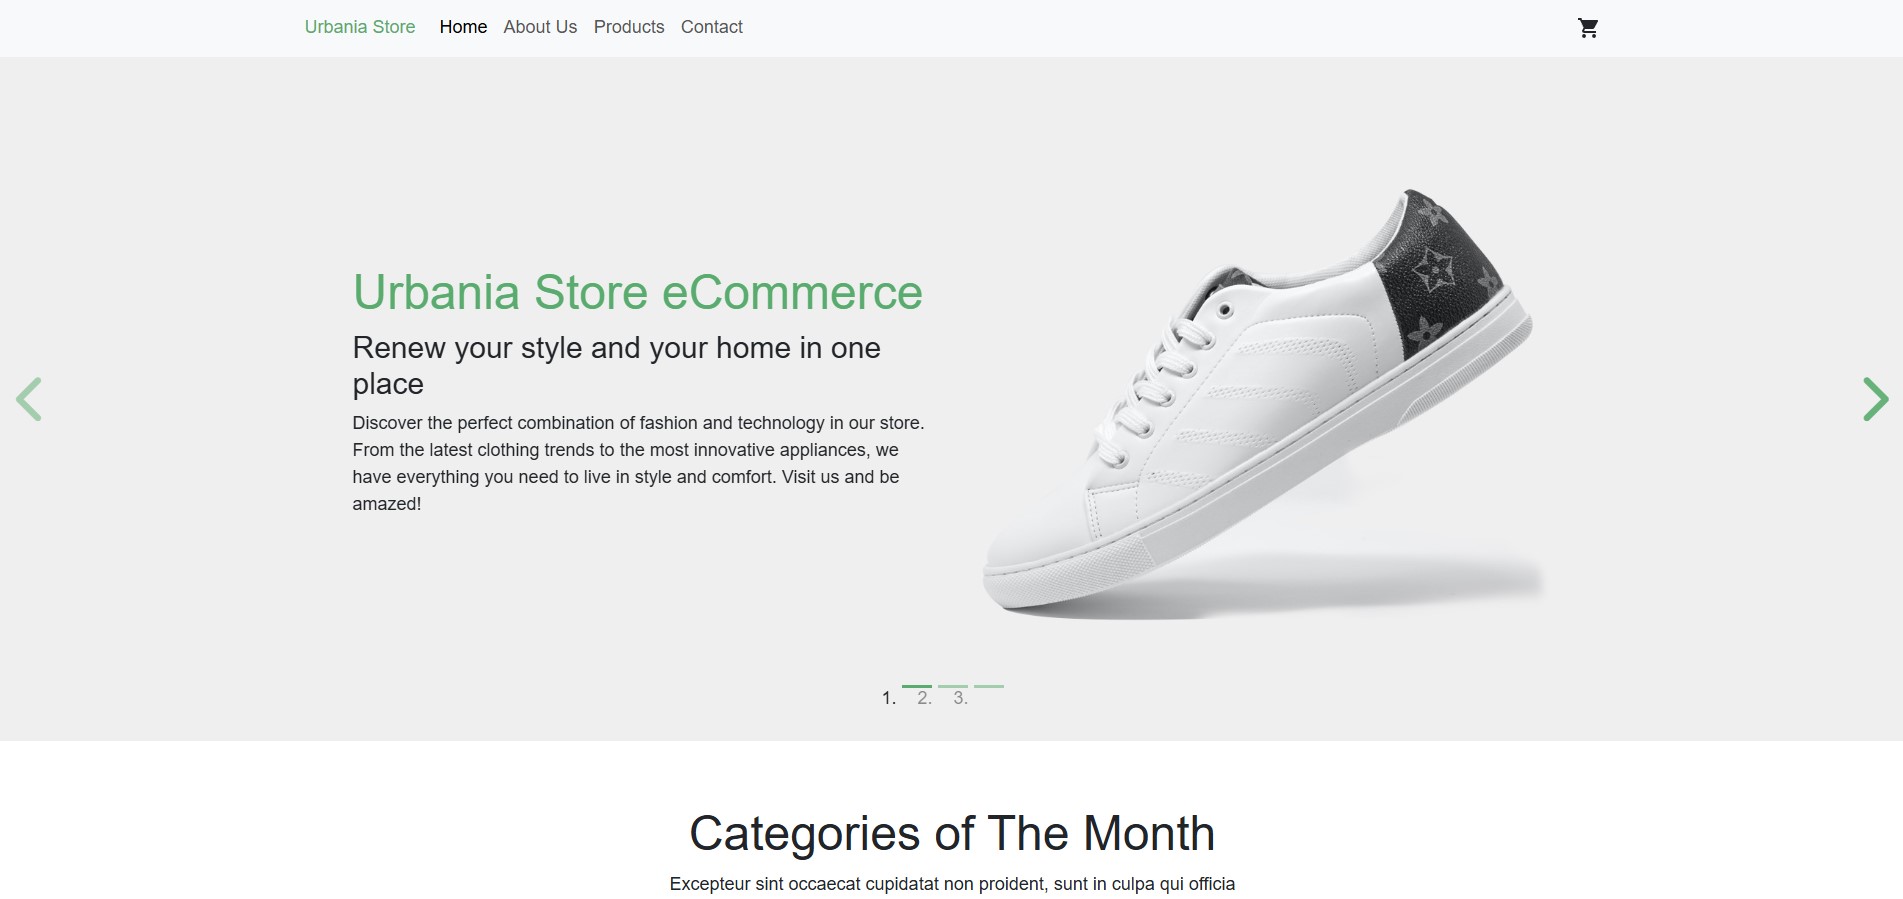The height and width of the screenshot is (899, 1903).
Task: Click the 'Categories of The Month' heading
Action: (x=952, y=833)
